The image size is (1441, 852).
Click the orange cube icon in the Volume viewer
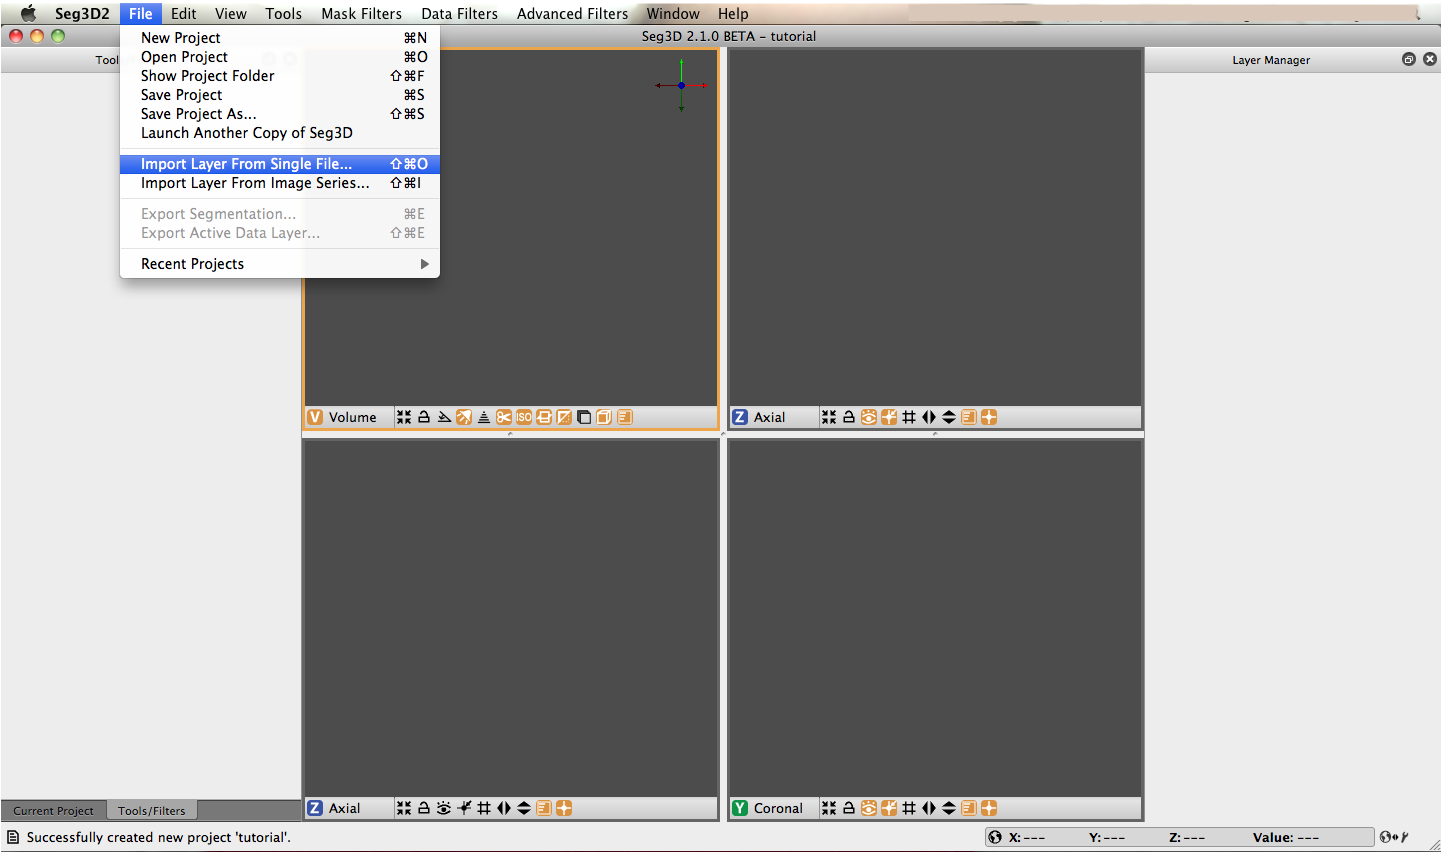coord(604,417)
